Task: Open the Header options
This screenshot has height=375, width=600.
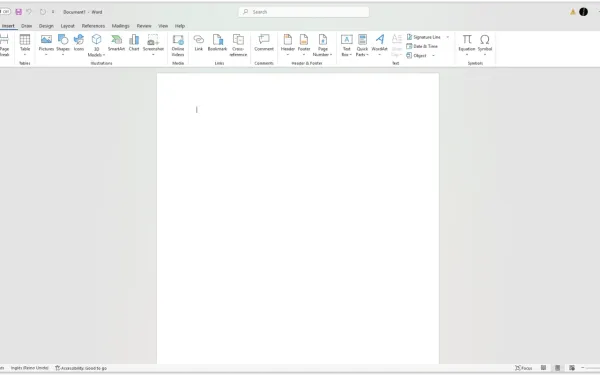Action: [288, 45]
